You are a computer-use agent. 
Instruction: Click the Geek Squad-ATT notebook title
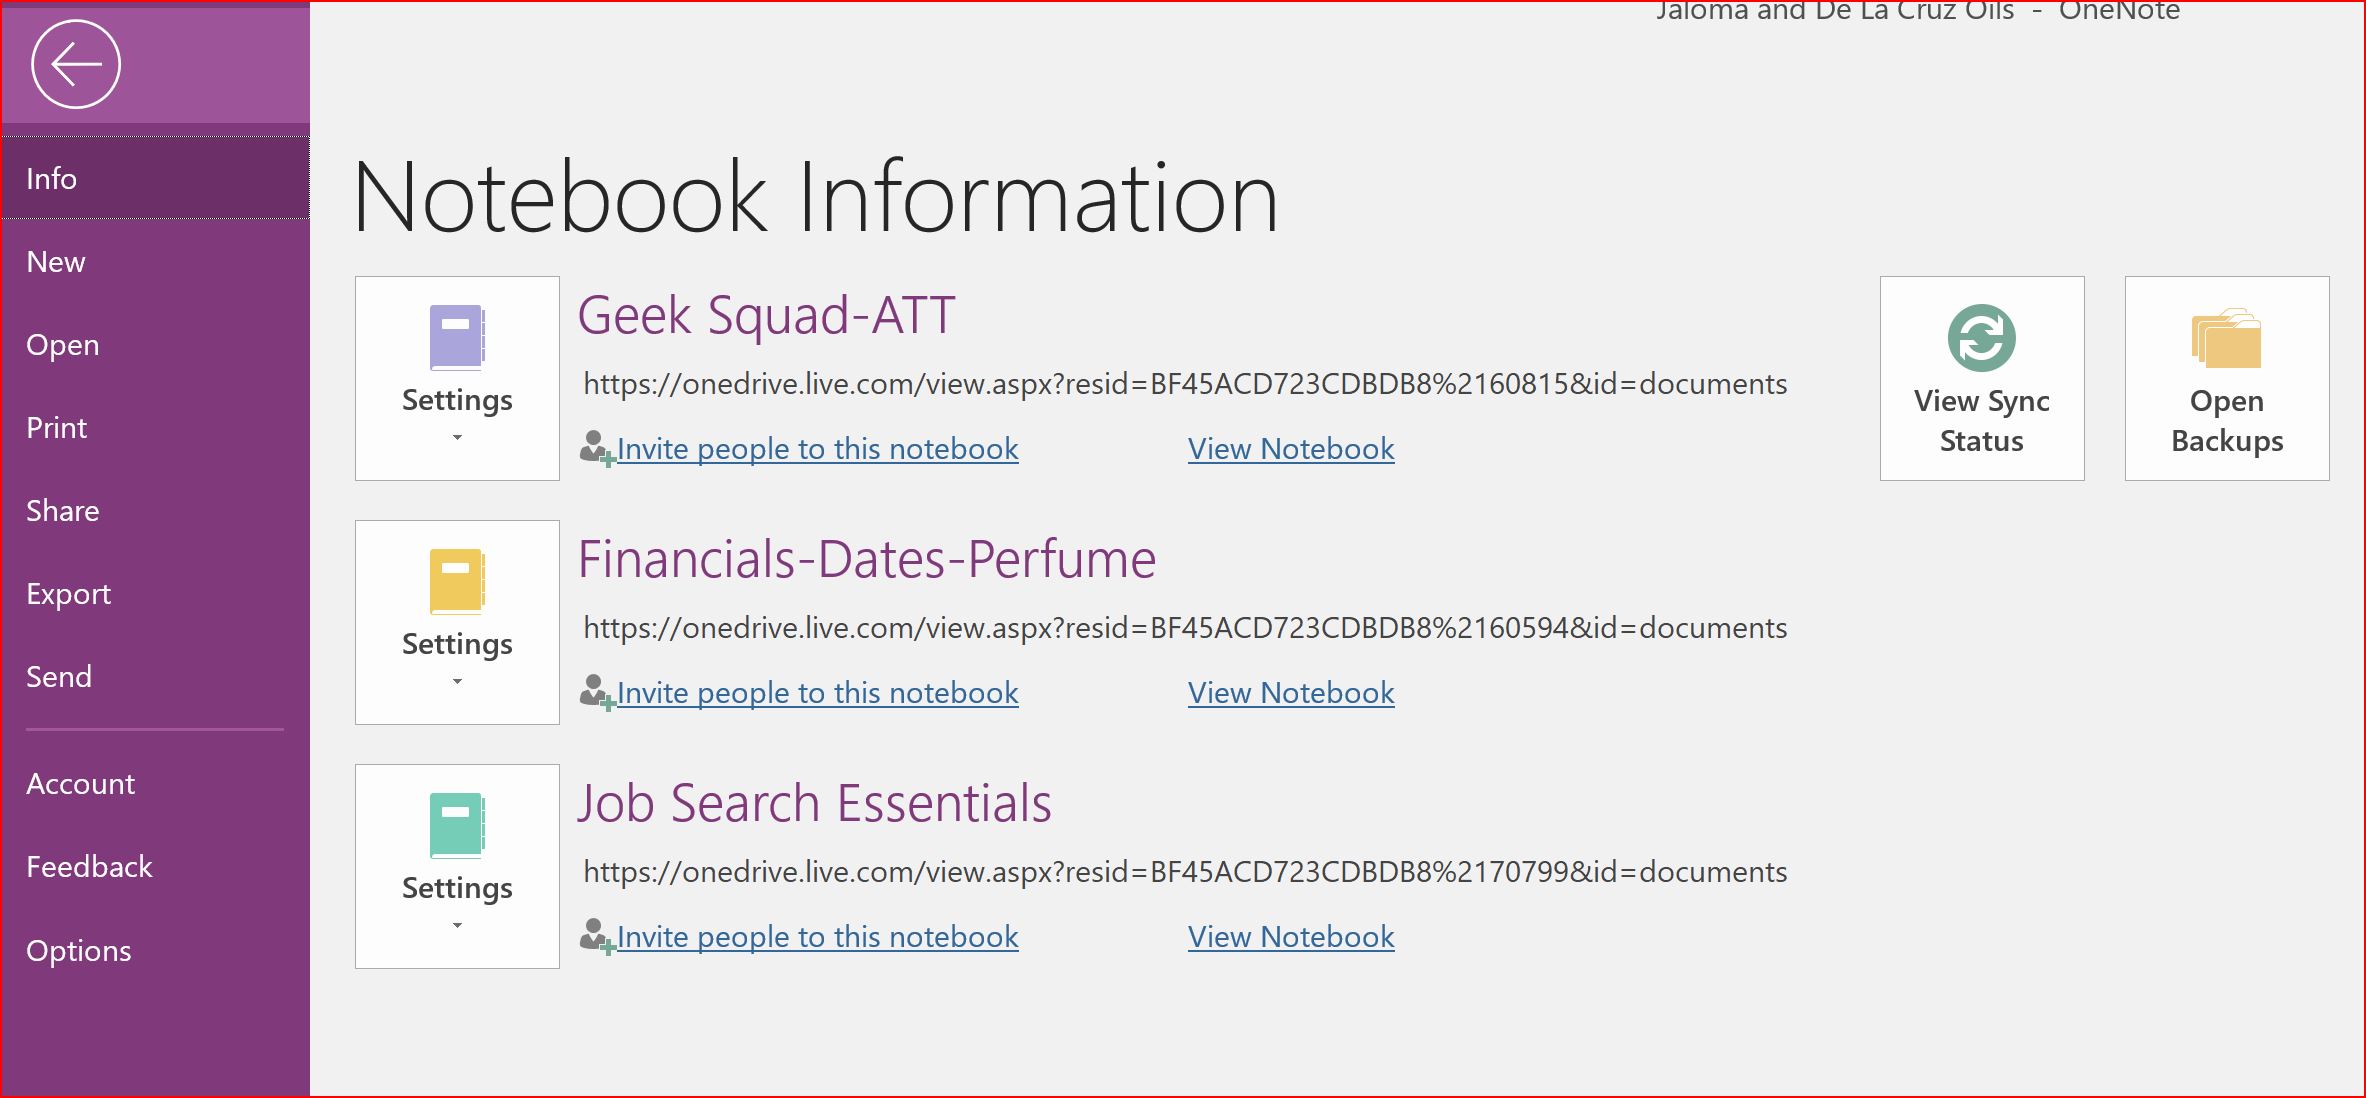(x=766, y=314)
